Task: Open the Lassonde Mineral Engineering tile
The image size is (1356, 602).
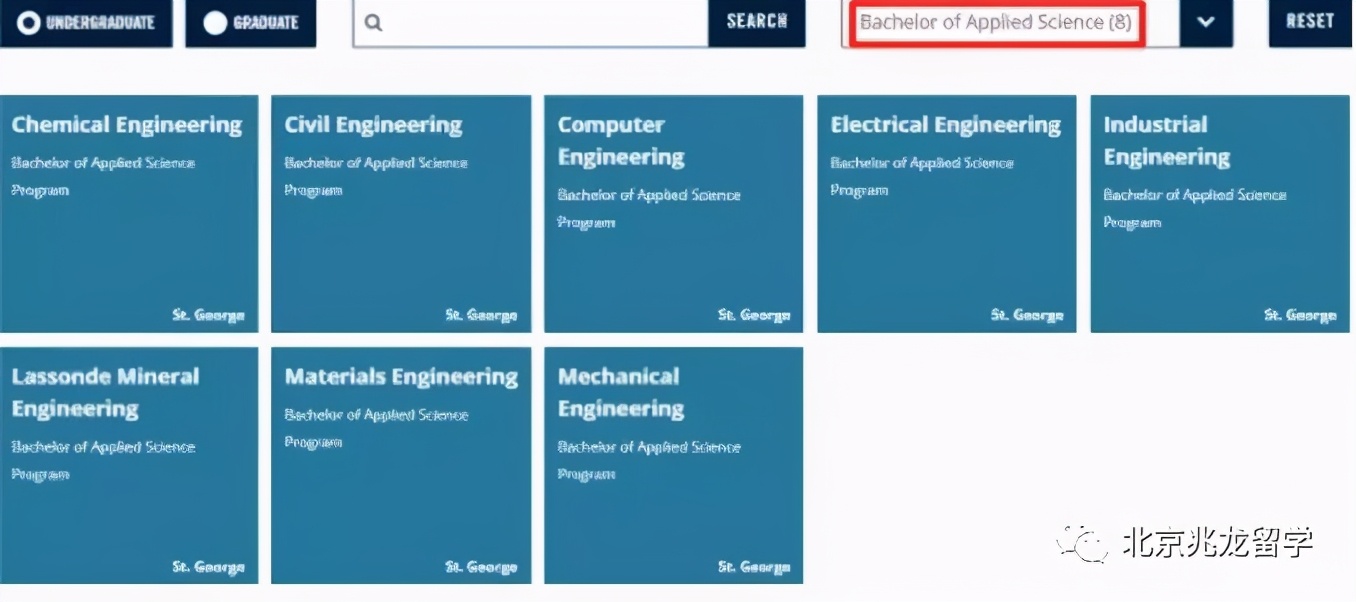Action: 129,465
